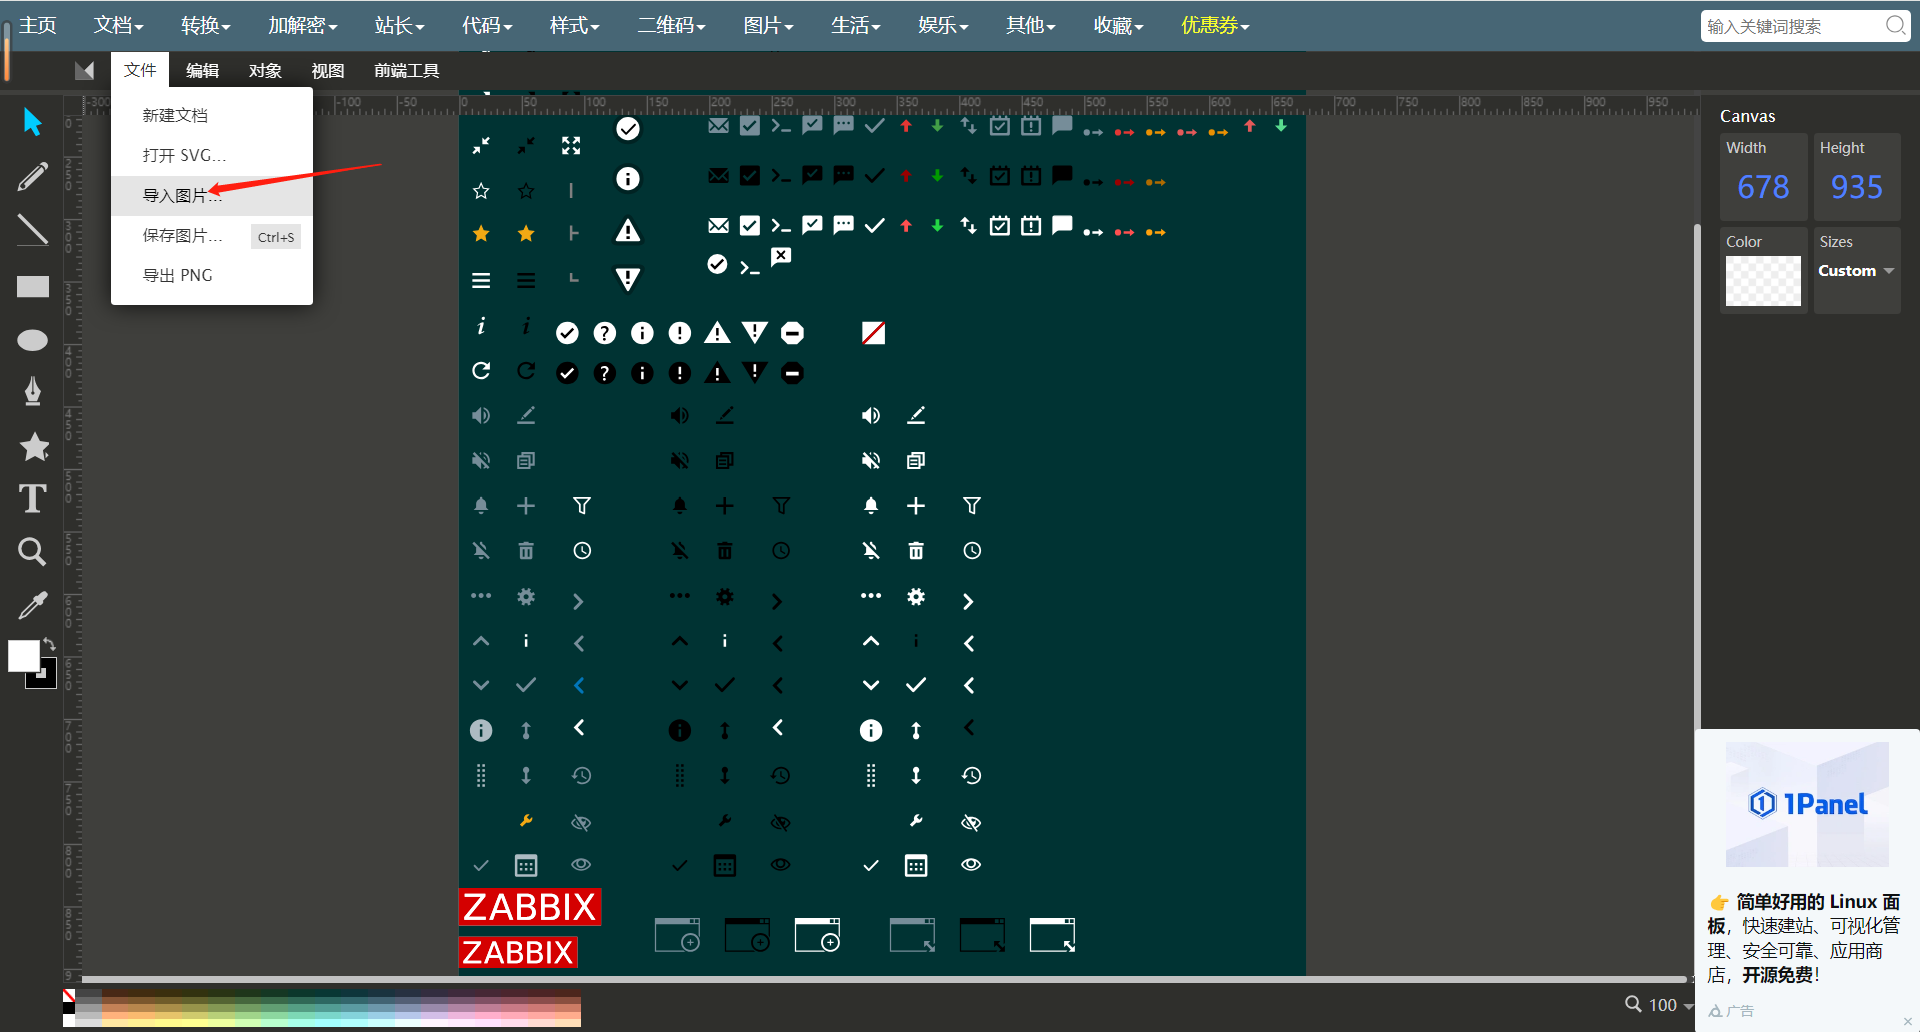Open 代码 dropdown menu

(x=486, y=25)
